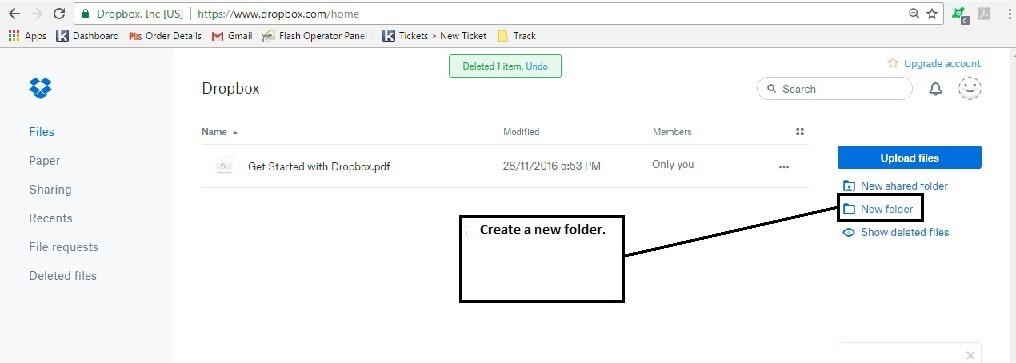Click the New folder link

(x=878, y=209)
